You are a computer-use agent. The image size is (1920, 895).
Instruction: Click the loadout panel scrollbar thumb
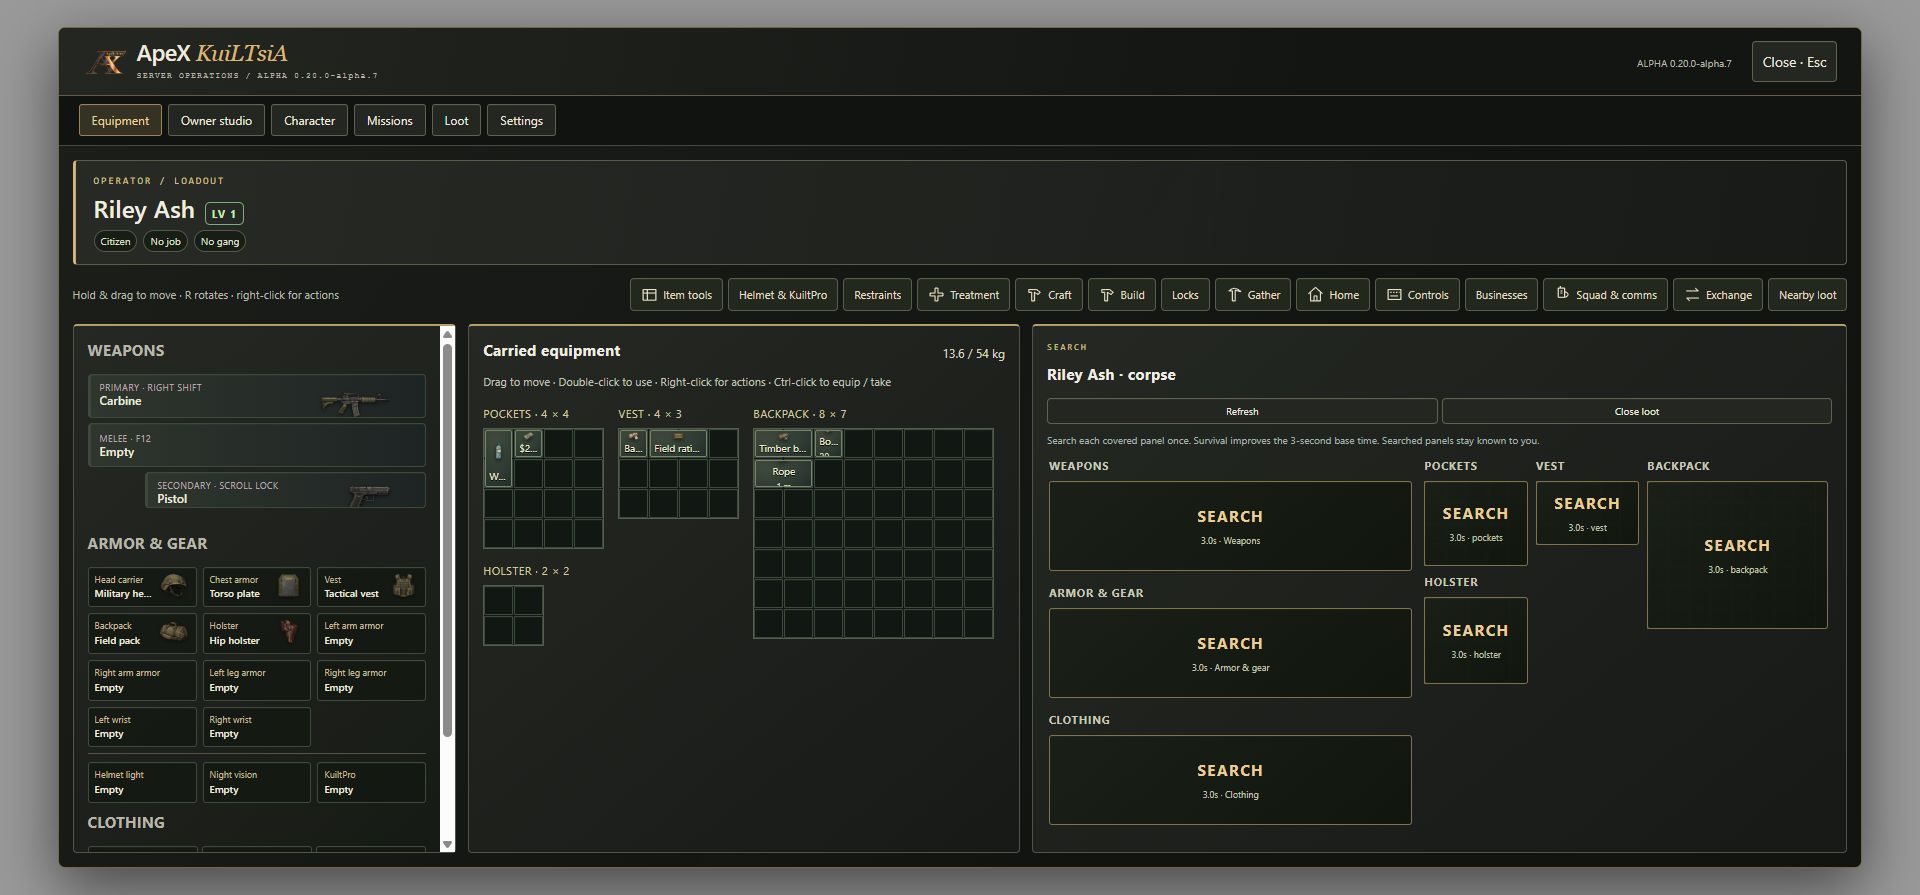447,540
